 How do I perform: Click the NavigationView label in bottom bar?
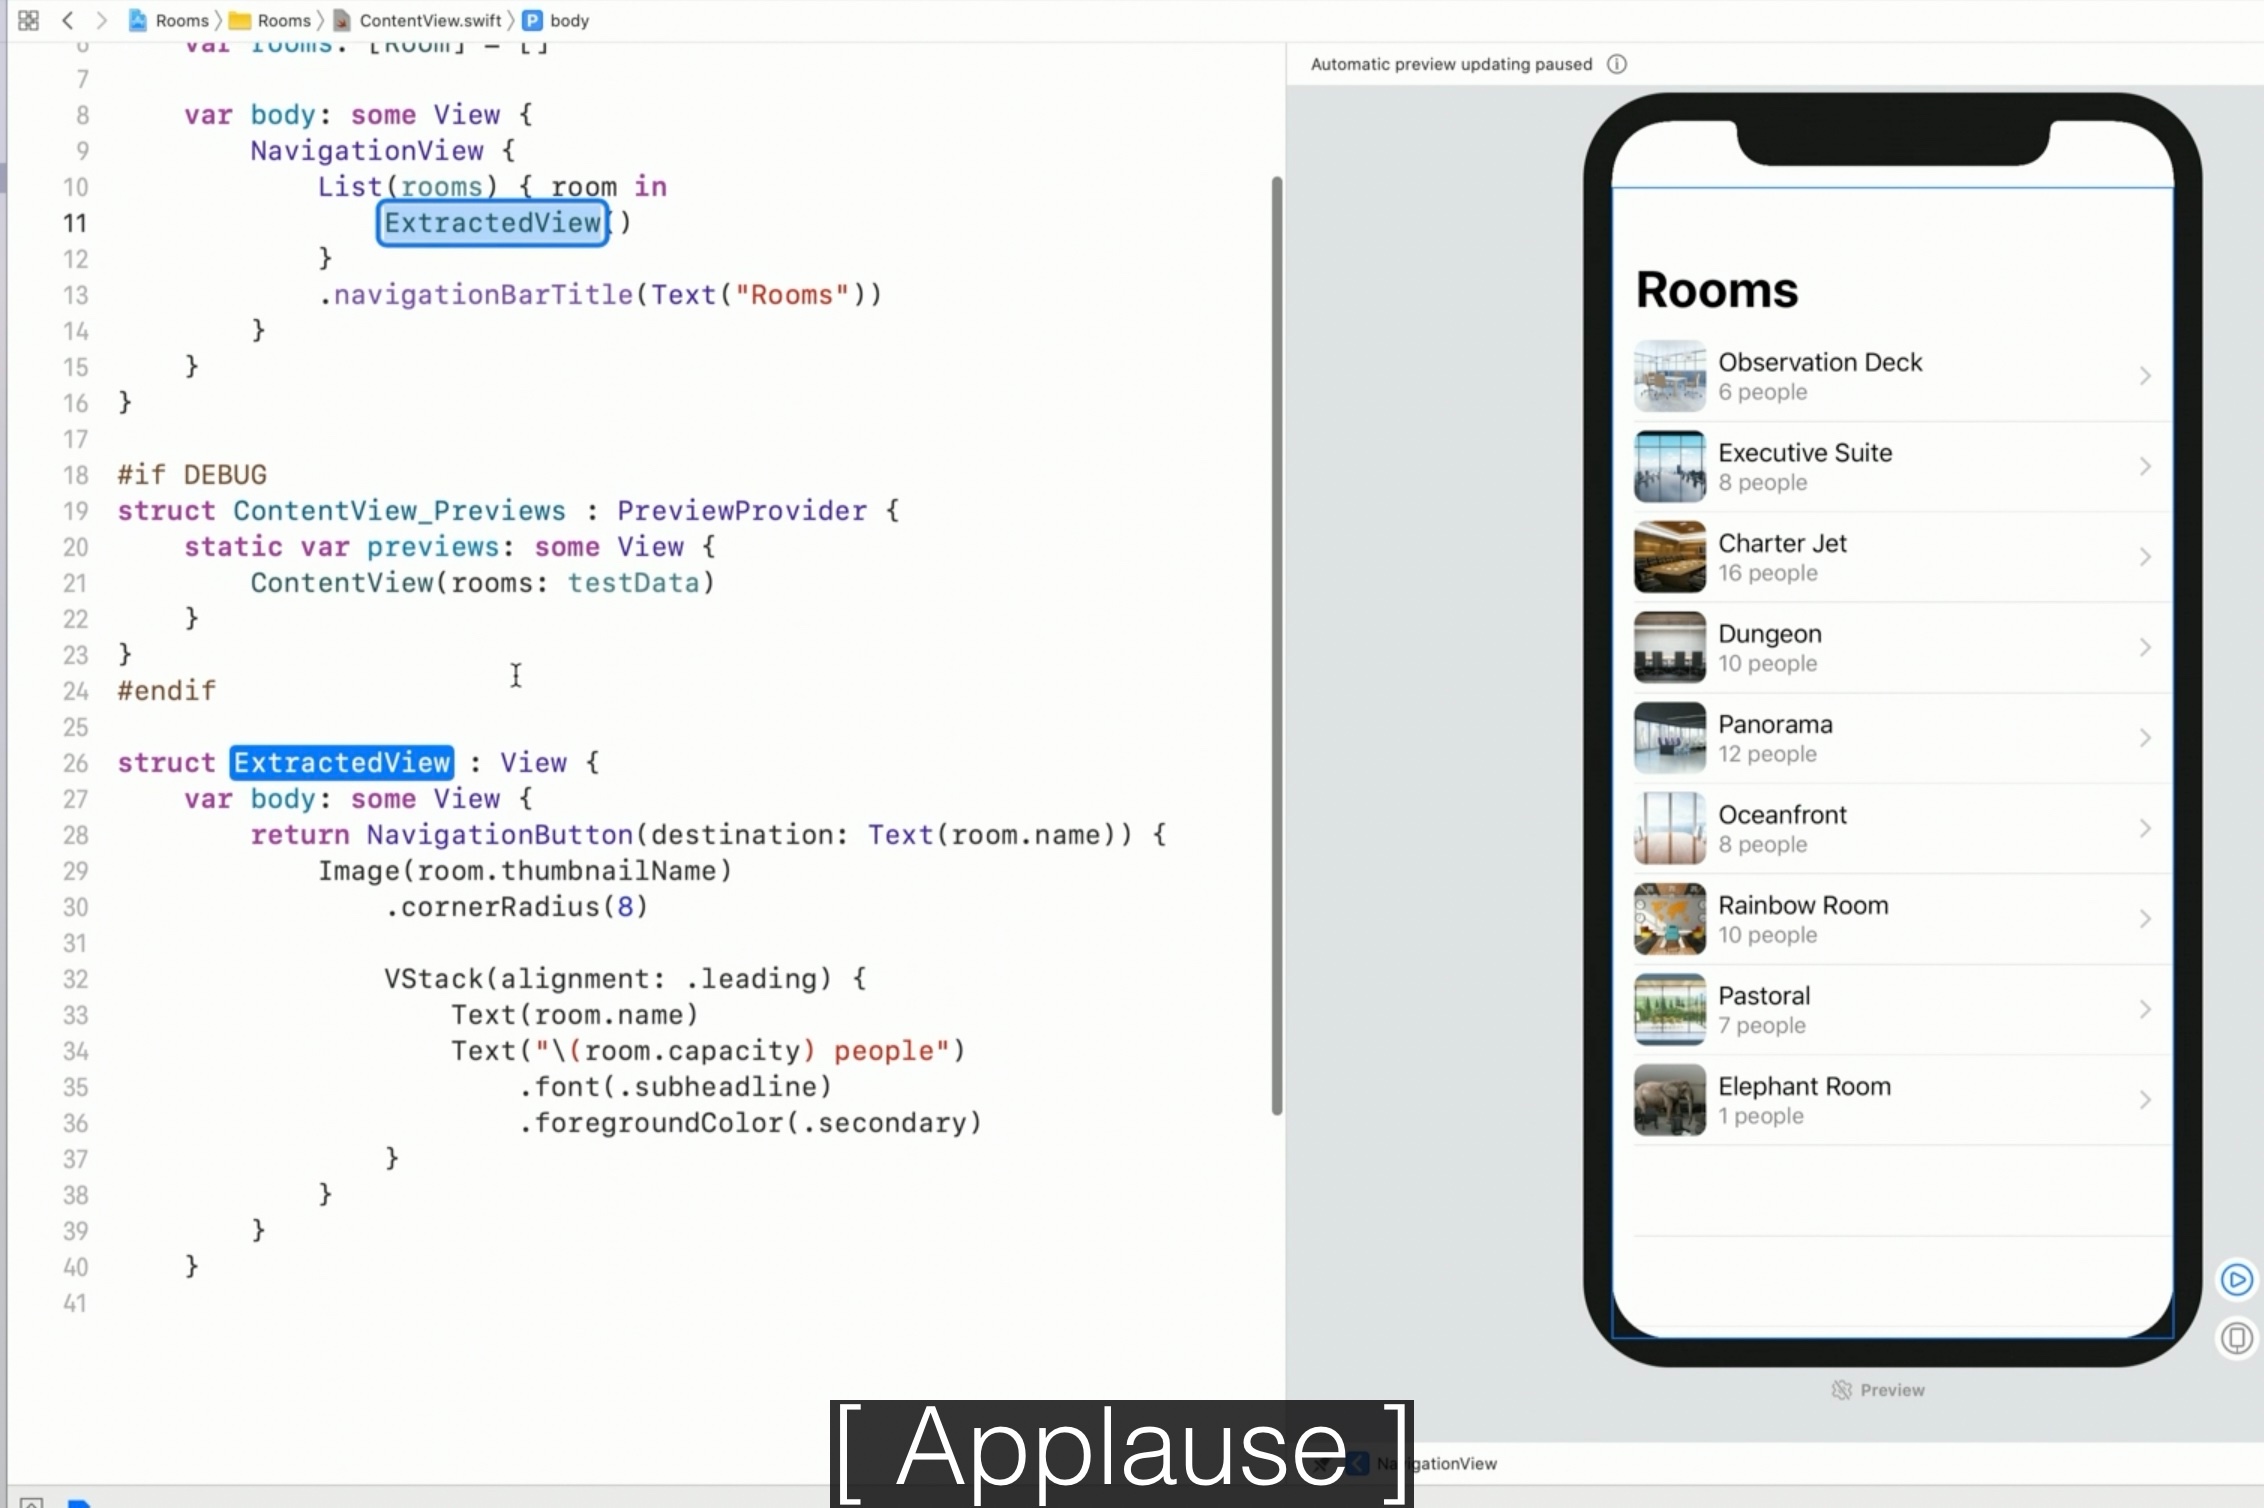pyautogui.click(x=1455, y=1464)
